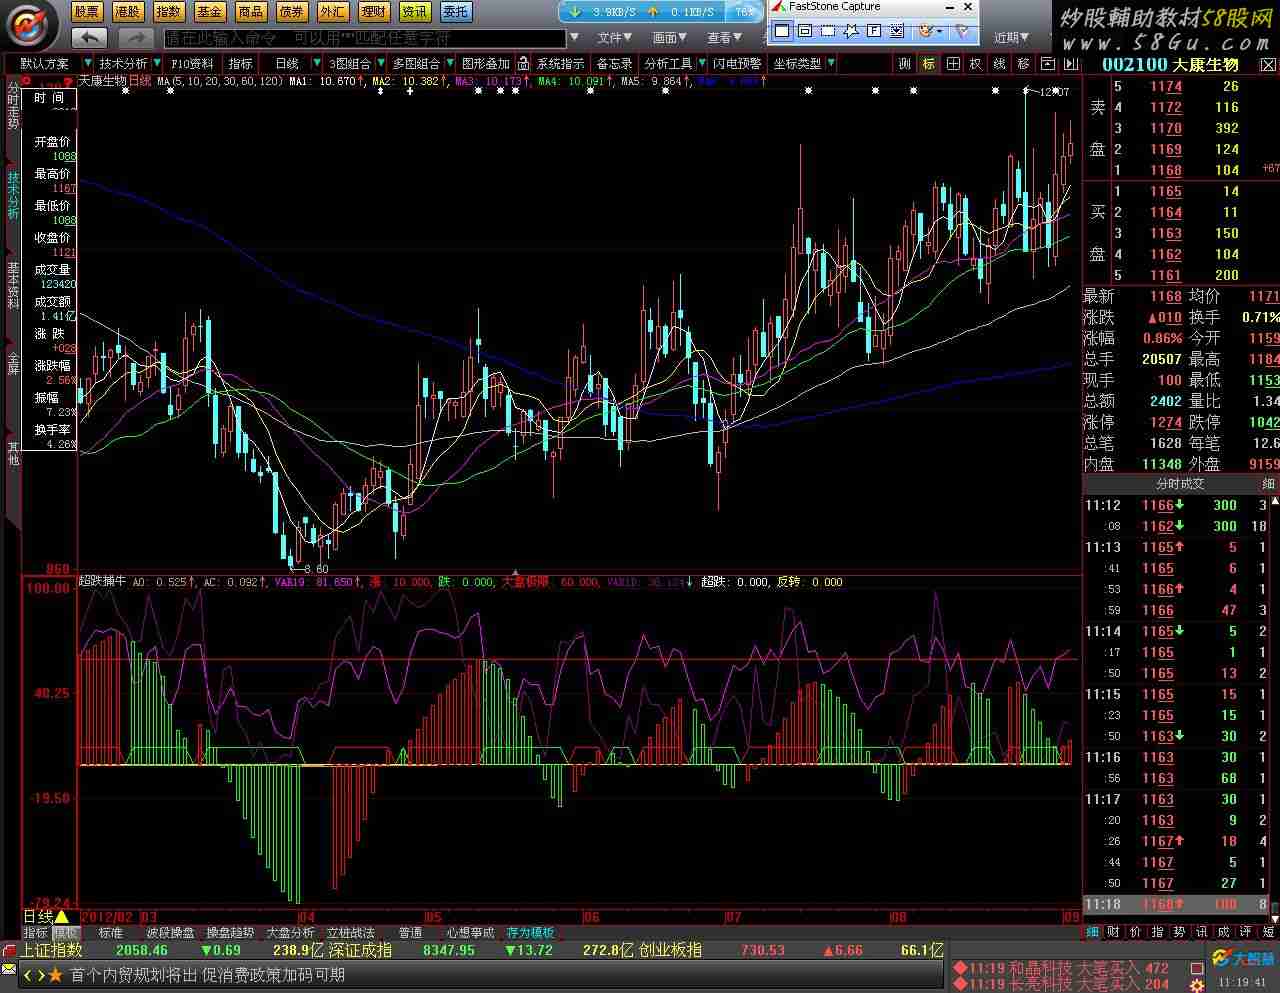Click the 田 grid layout icon
1280x993 pixels.
click(952, 63)
